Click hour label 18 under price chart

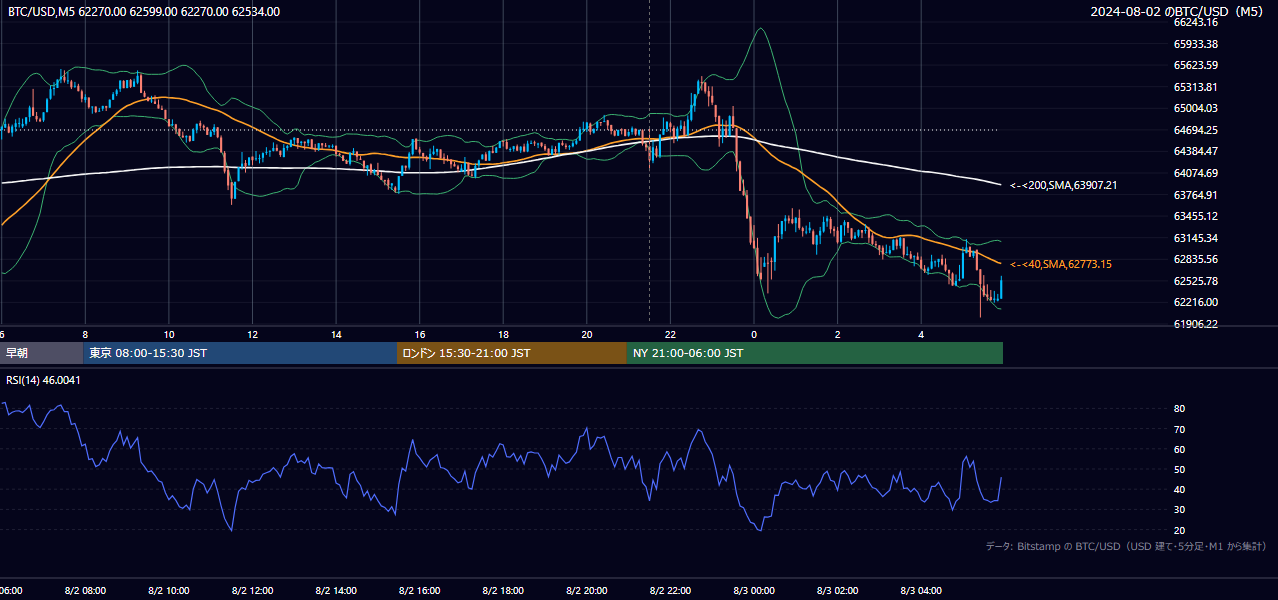click(503, 335)
